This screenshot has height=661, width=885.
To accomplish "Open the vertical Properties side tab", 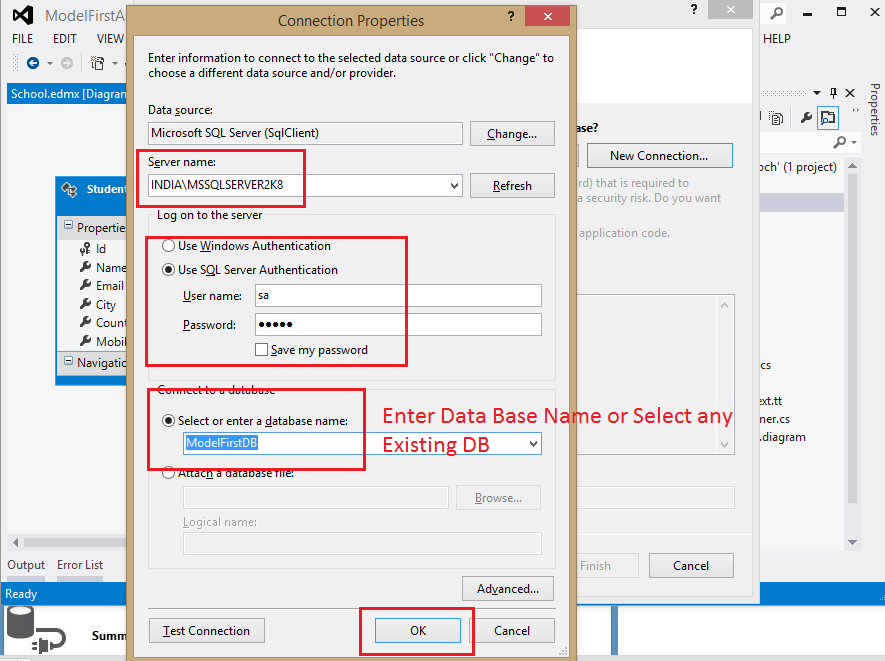I will 875,109.
